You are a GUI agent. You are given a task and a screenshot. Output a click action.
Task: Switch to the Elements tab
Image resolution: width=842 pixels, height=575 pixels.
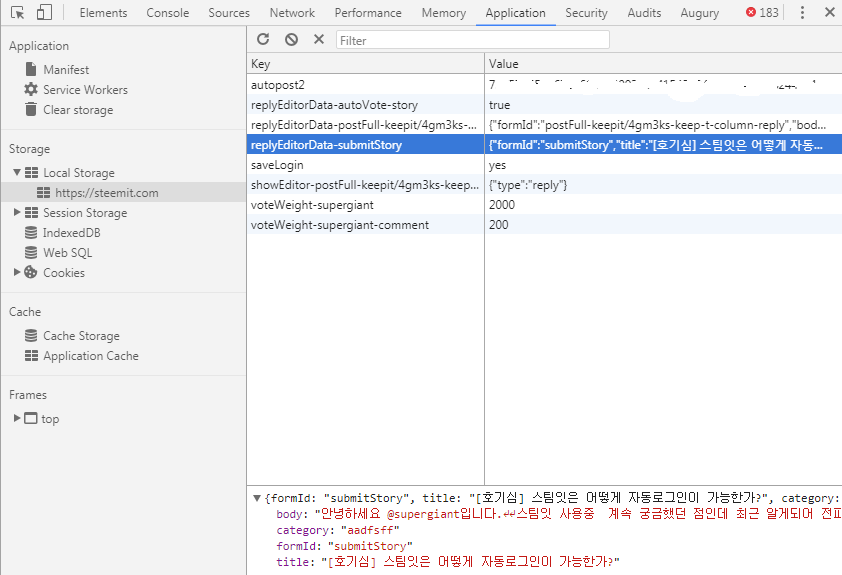tap(103, 13)
